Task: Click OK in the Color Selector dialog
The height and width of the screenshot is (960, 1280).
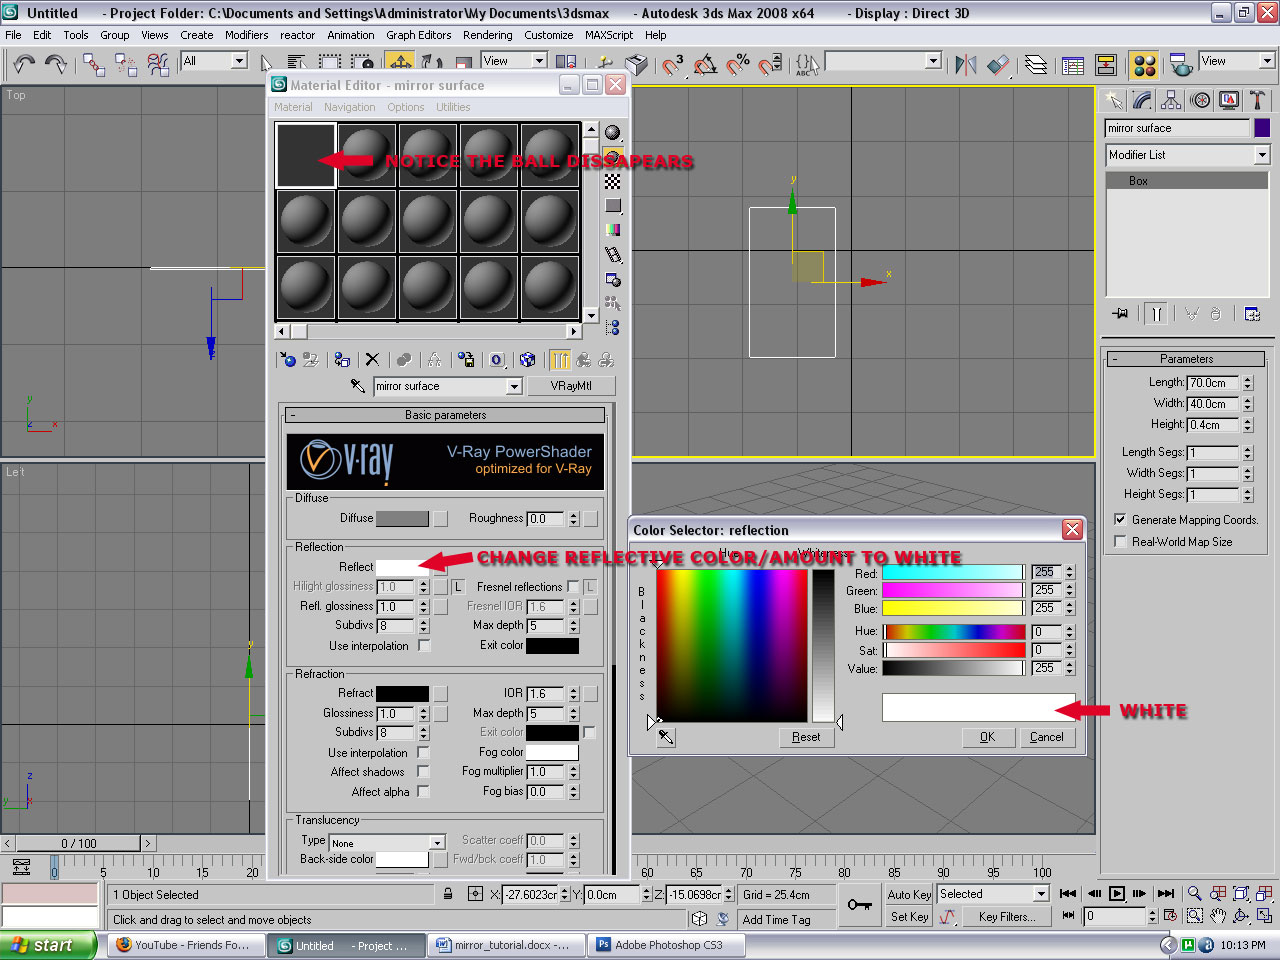Action: (987, 737)
